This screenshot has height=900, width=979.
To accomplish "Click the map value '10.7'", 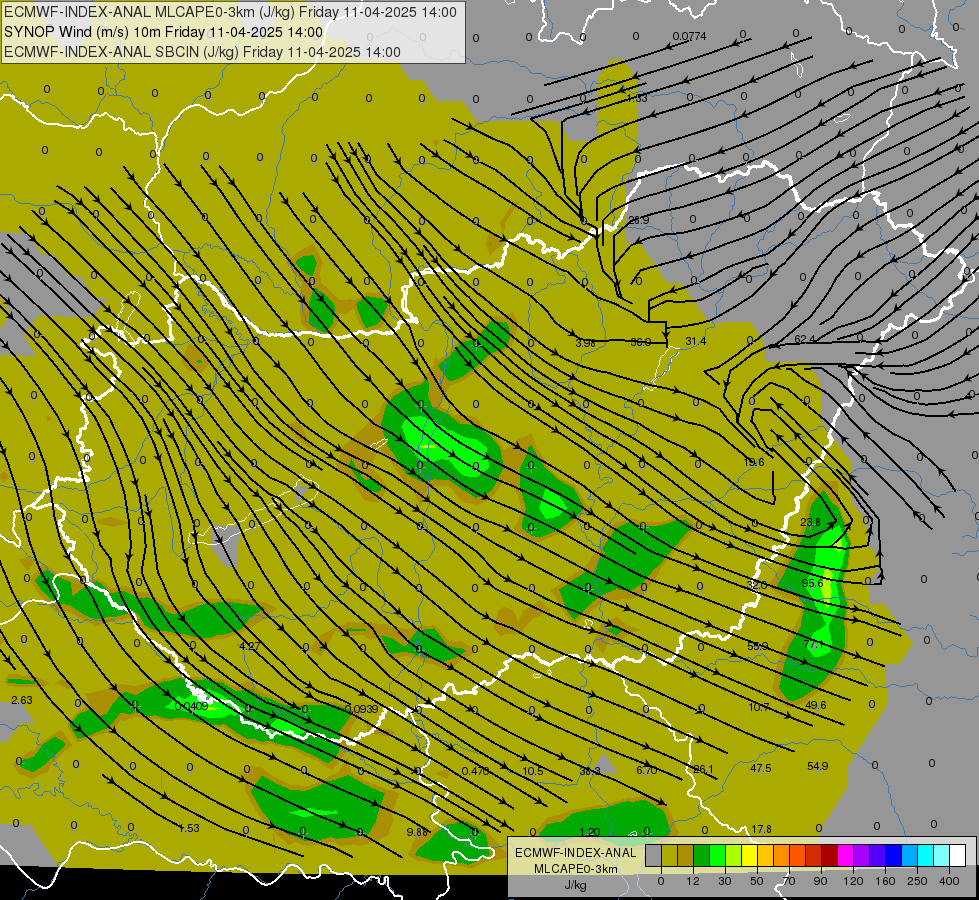I will tap(759, 707).
